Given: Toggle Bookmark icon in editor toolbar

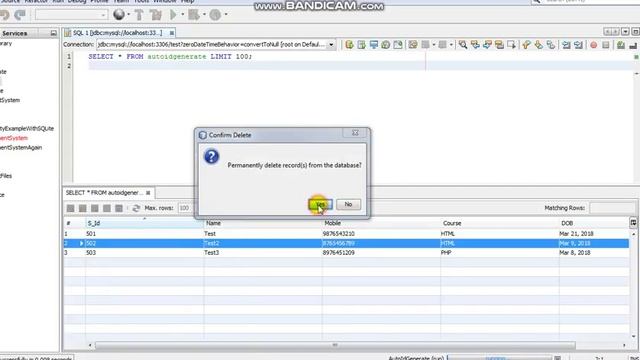Looking at the screenshot, I should pos(551,44).
